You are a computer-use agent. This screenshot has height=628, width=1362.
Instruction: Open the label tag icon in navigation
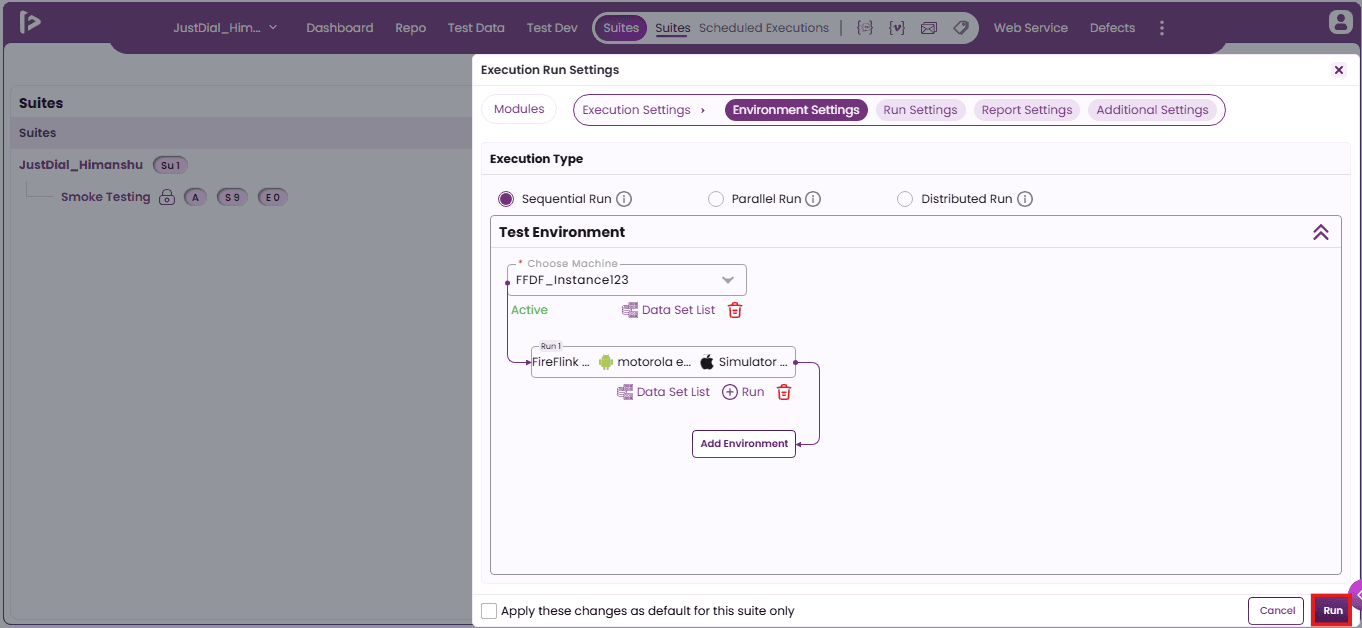961,28
